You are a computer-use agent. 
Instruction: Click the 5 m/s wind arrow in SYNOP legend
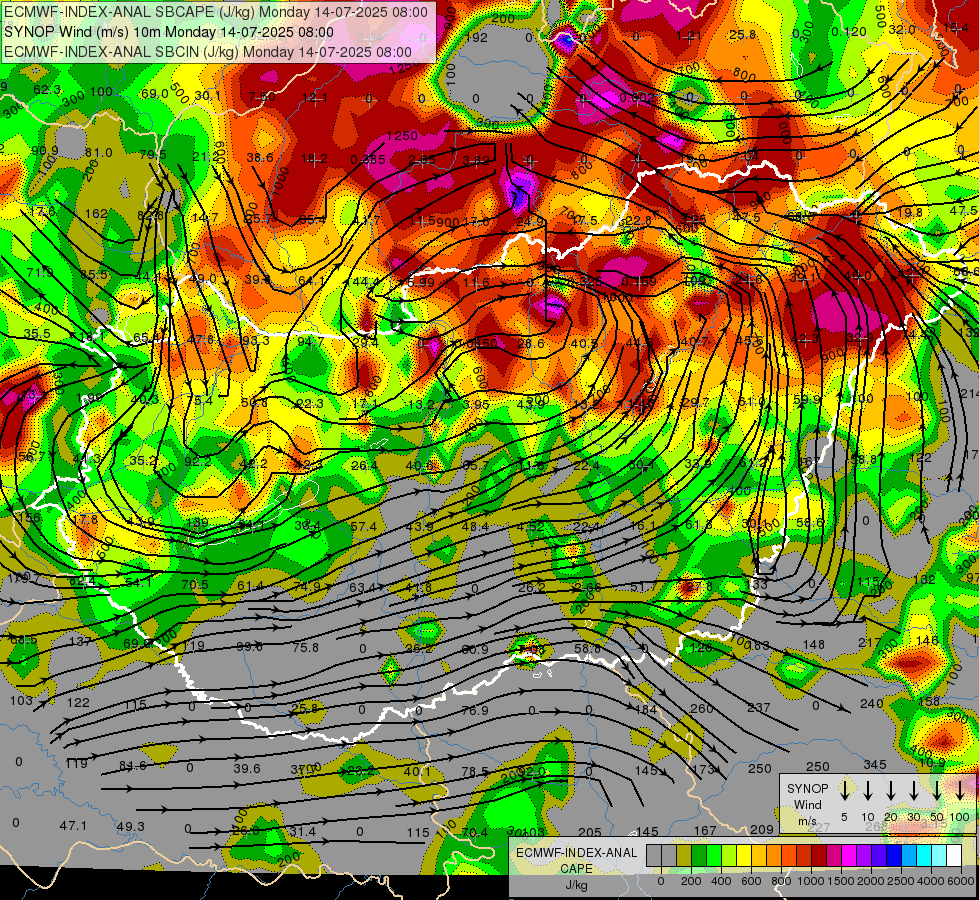pyautogui.click(x=844, y=791)
